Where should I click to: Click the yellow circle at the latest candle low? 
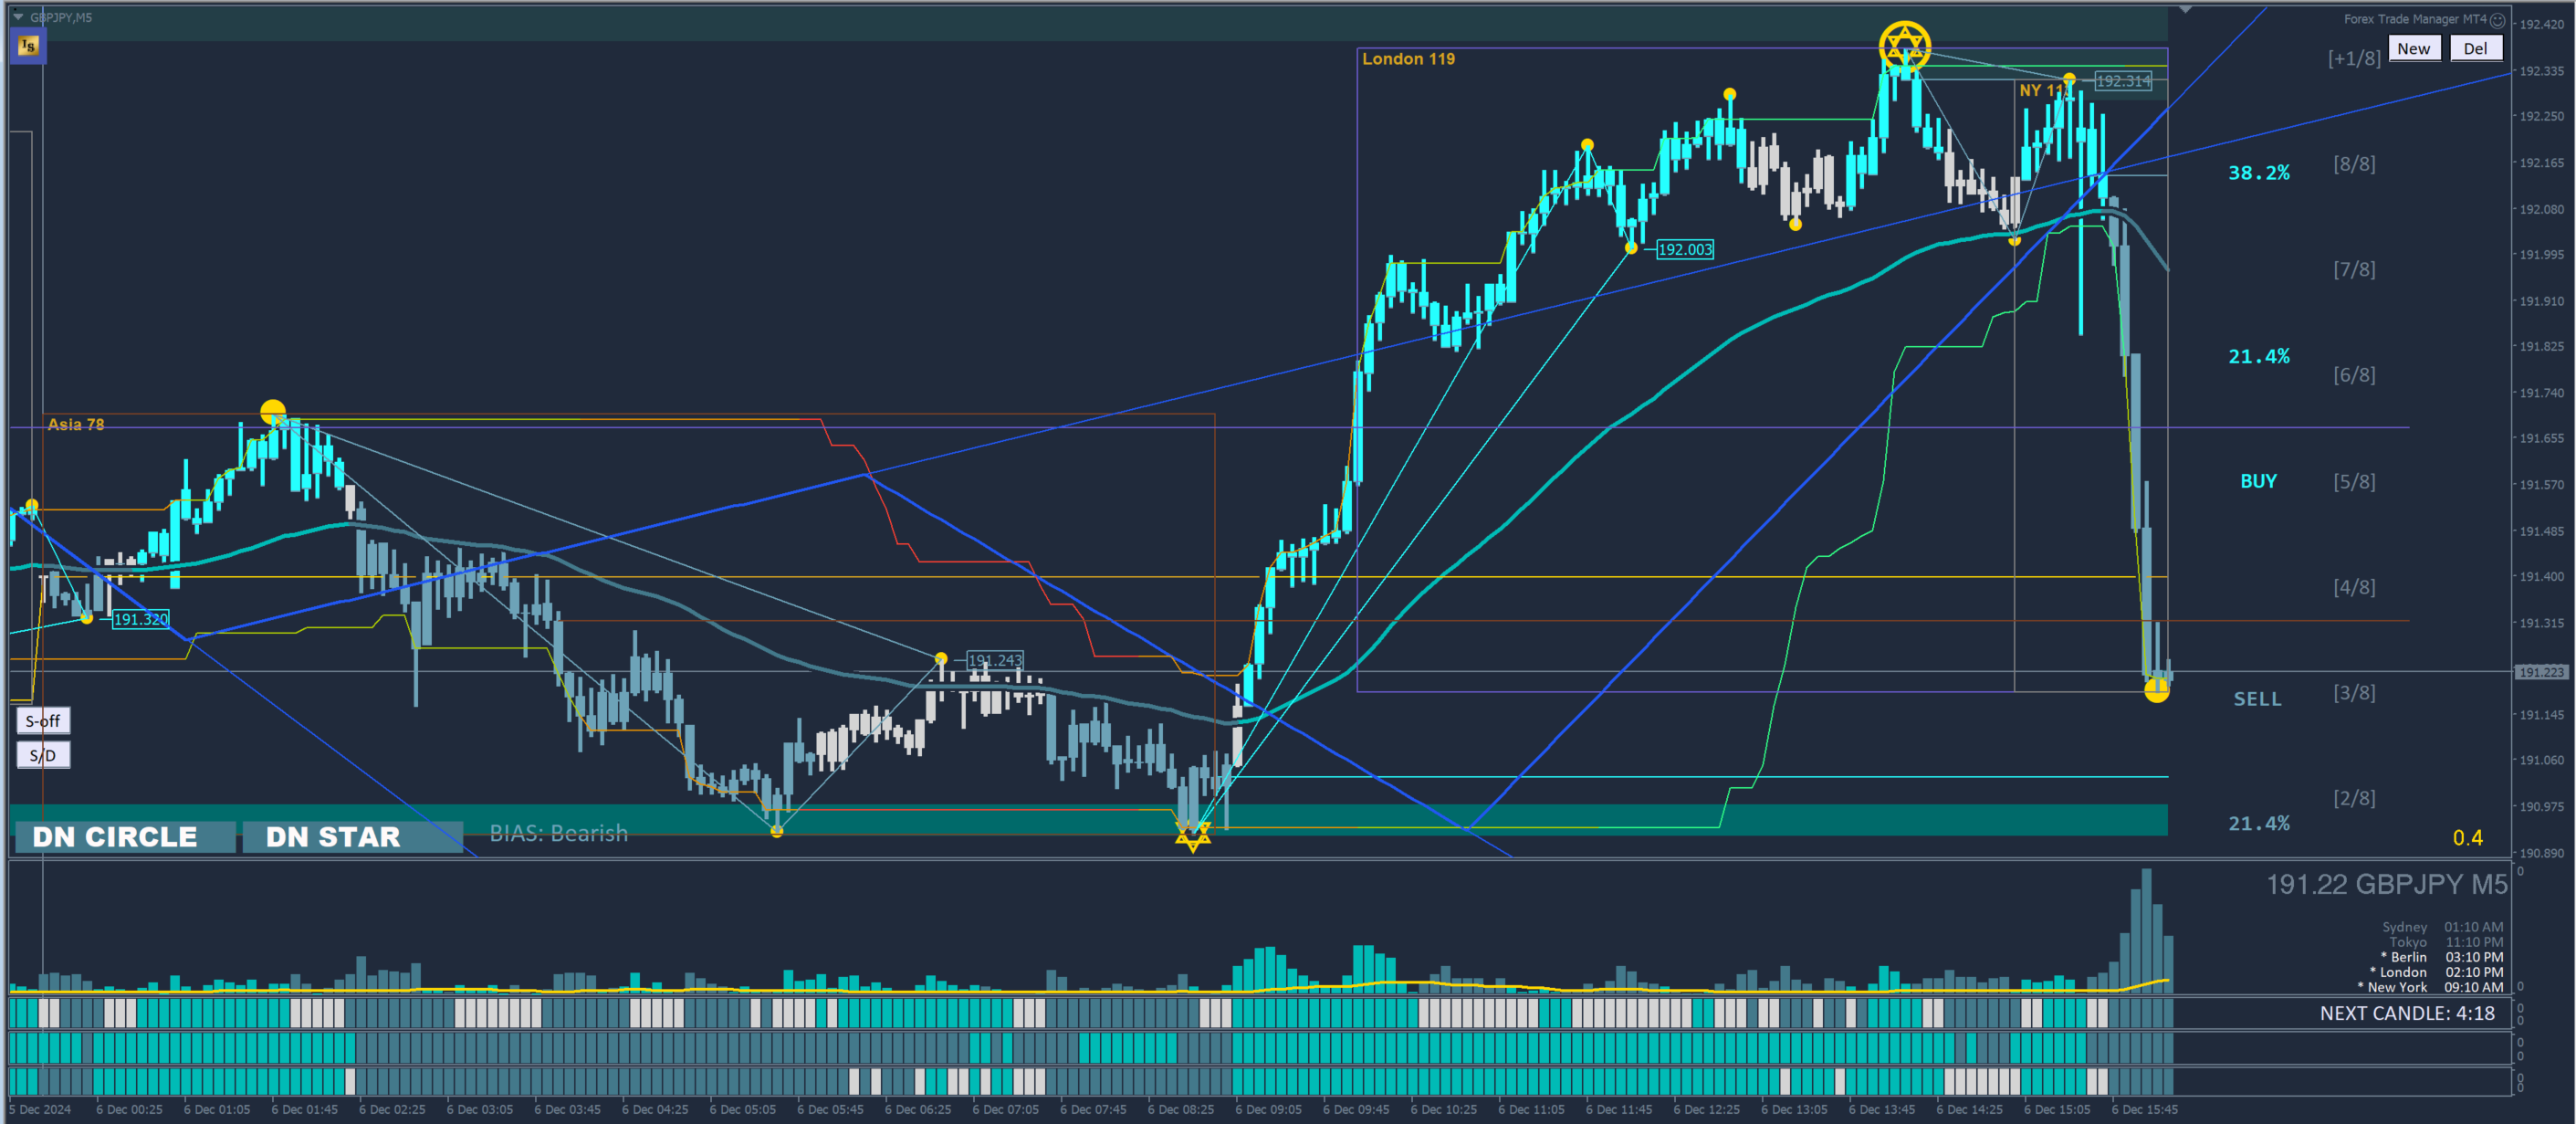click(2156, 690)
